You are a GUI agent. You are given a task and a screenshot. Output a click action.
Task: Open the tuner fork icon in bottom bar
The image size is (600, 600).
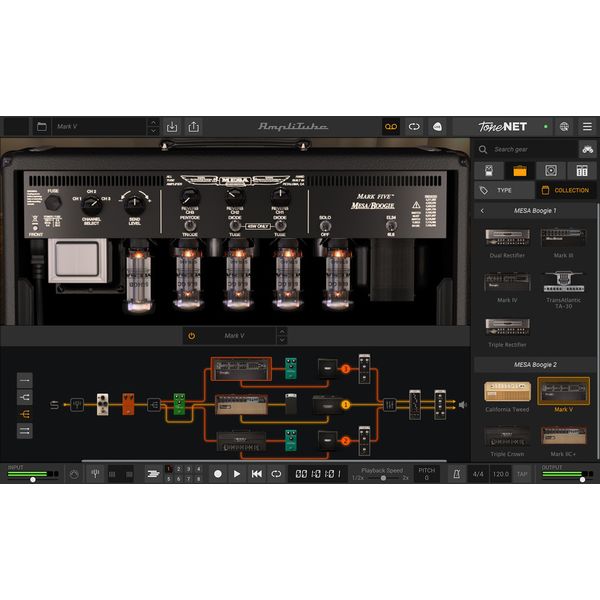pos(95,474)
